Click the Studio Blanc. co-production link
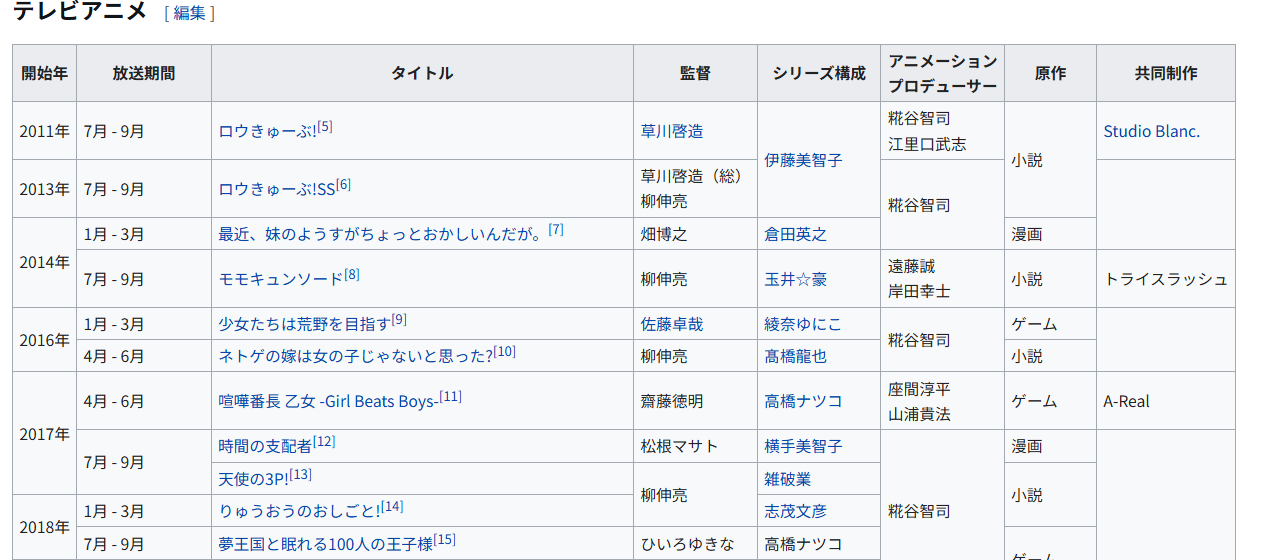Screen dimensions: 1266x560 click(1151, 131)
